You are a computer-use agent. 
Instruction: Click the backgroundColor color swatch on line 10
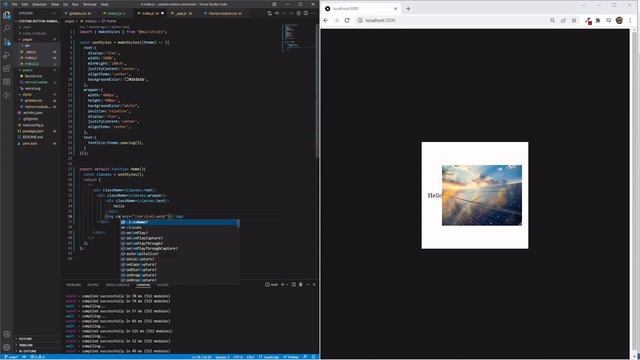tap(127, 79)
